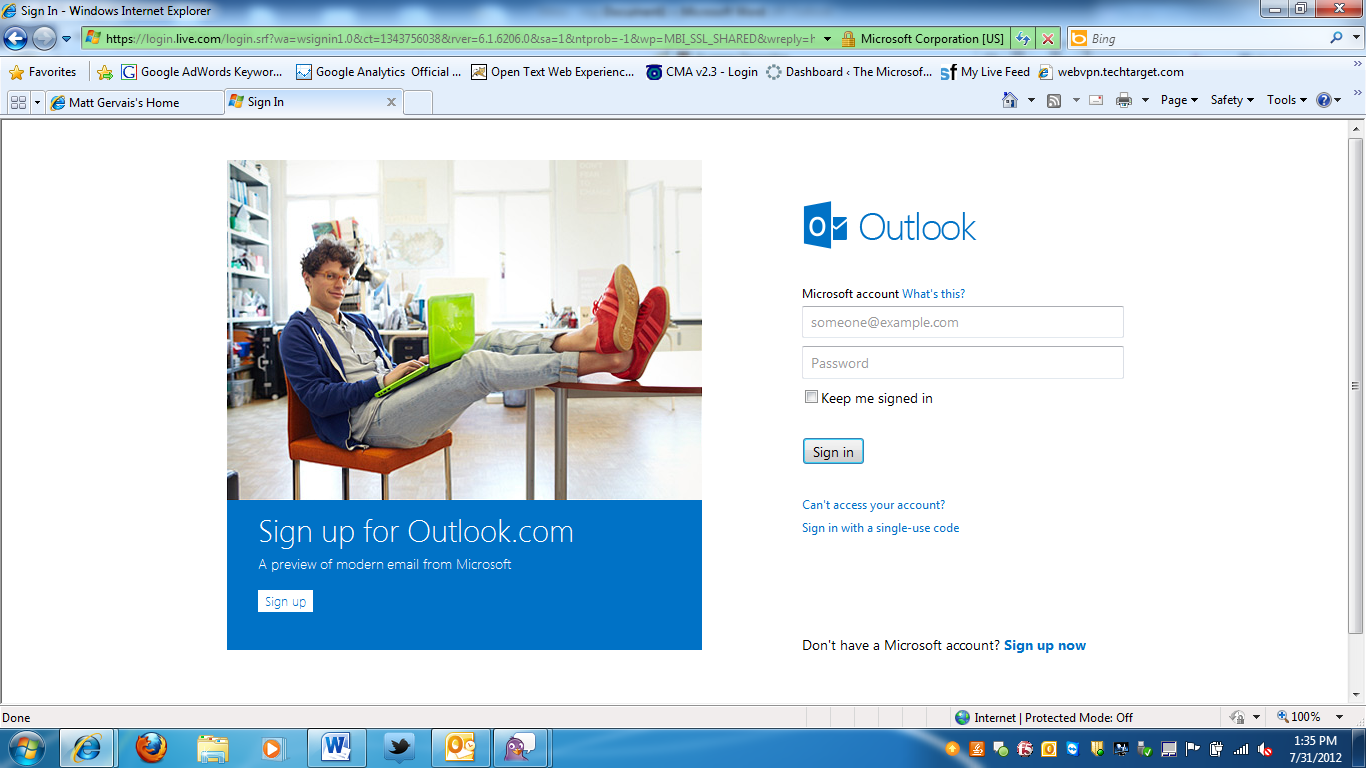Open the What's this? link
This screenshot has height=768, width=1366.
point(933,294)
